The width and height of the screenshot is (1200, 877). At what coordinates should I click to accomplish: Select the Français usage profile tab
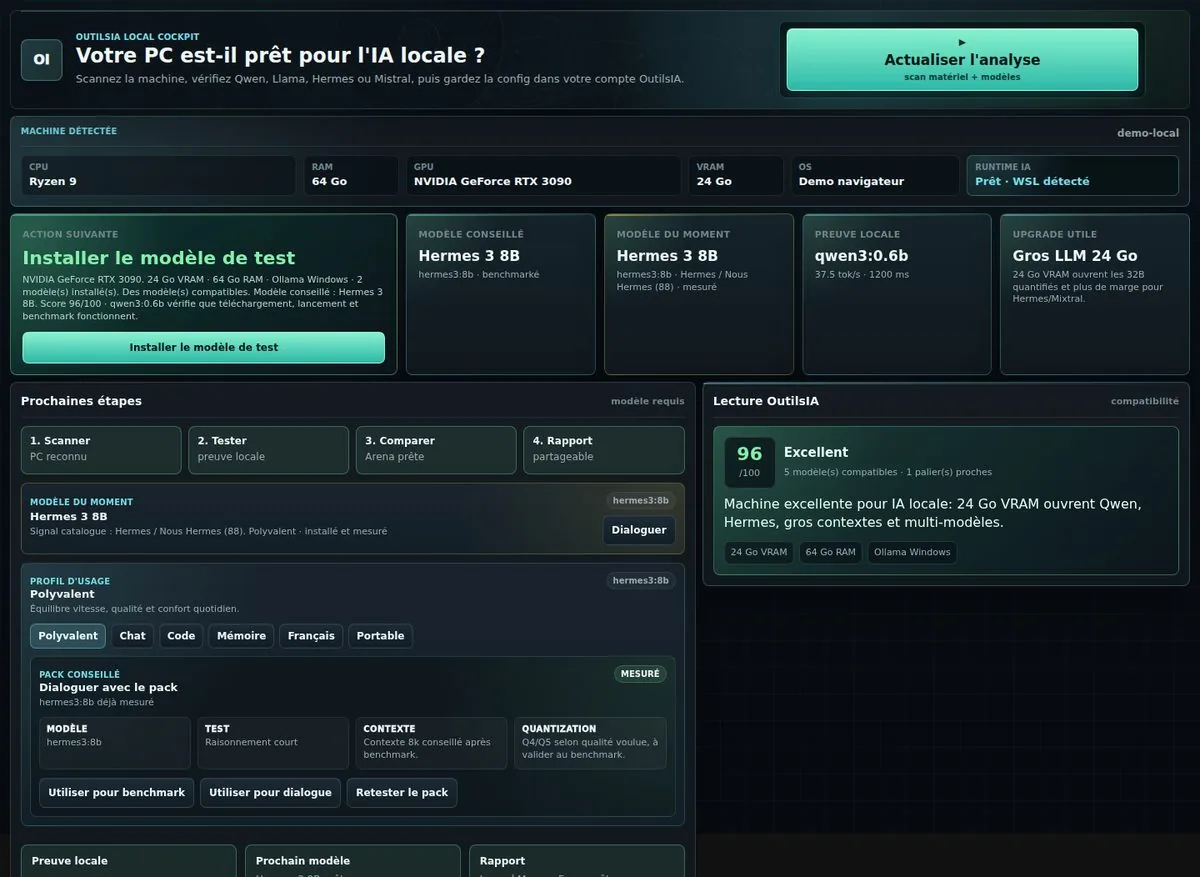click(311, 636)
